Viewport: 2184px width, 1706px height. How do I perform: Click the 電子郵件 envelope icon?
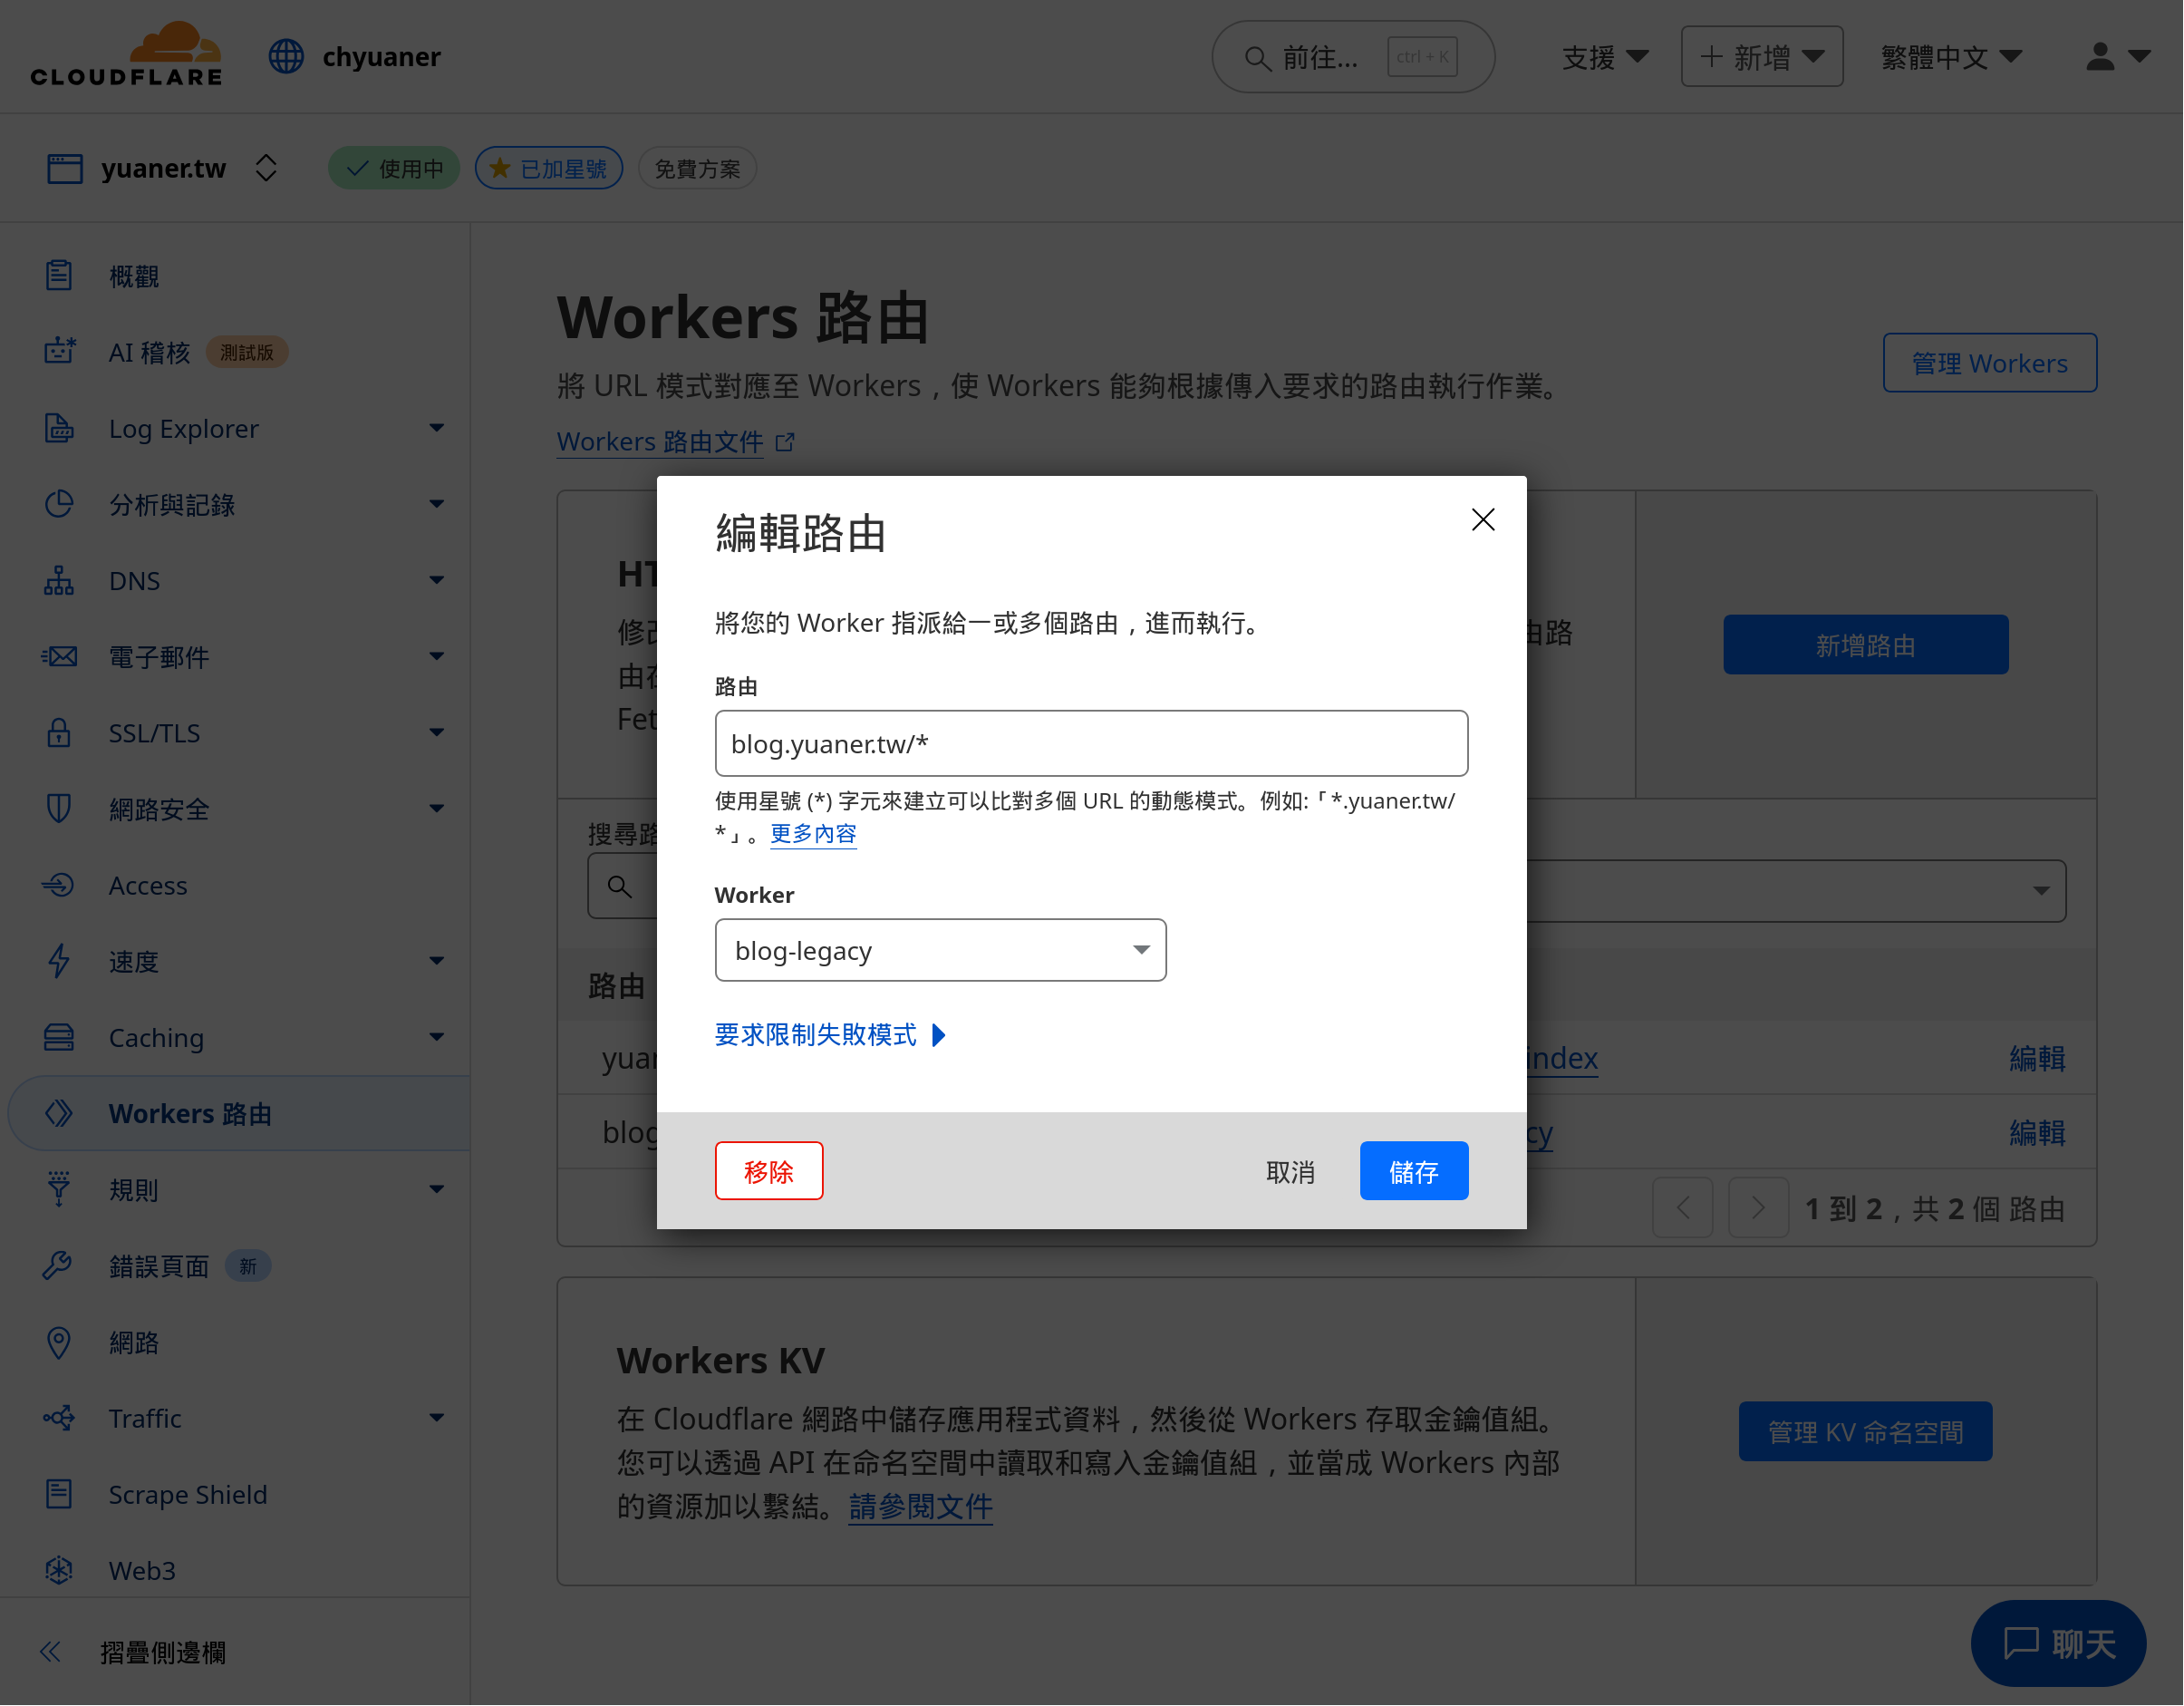(x=59, y=656)
